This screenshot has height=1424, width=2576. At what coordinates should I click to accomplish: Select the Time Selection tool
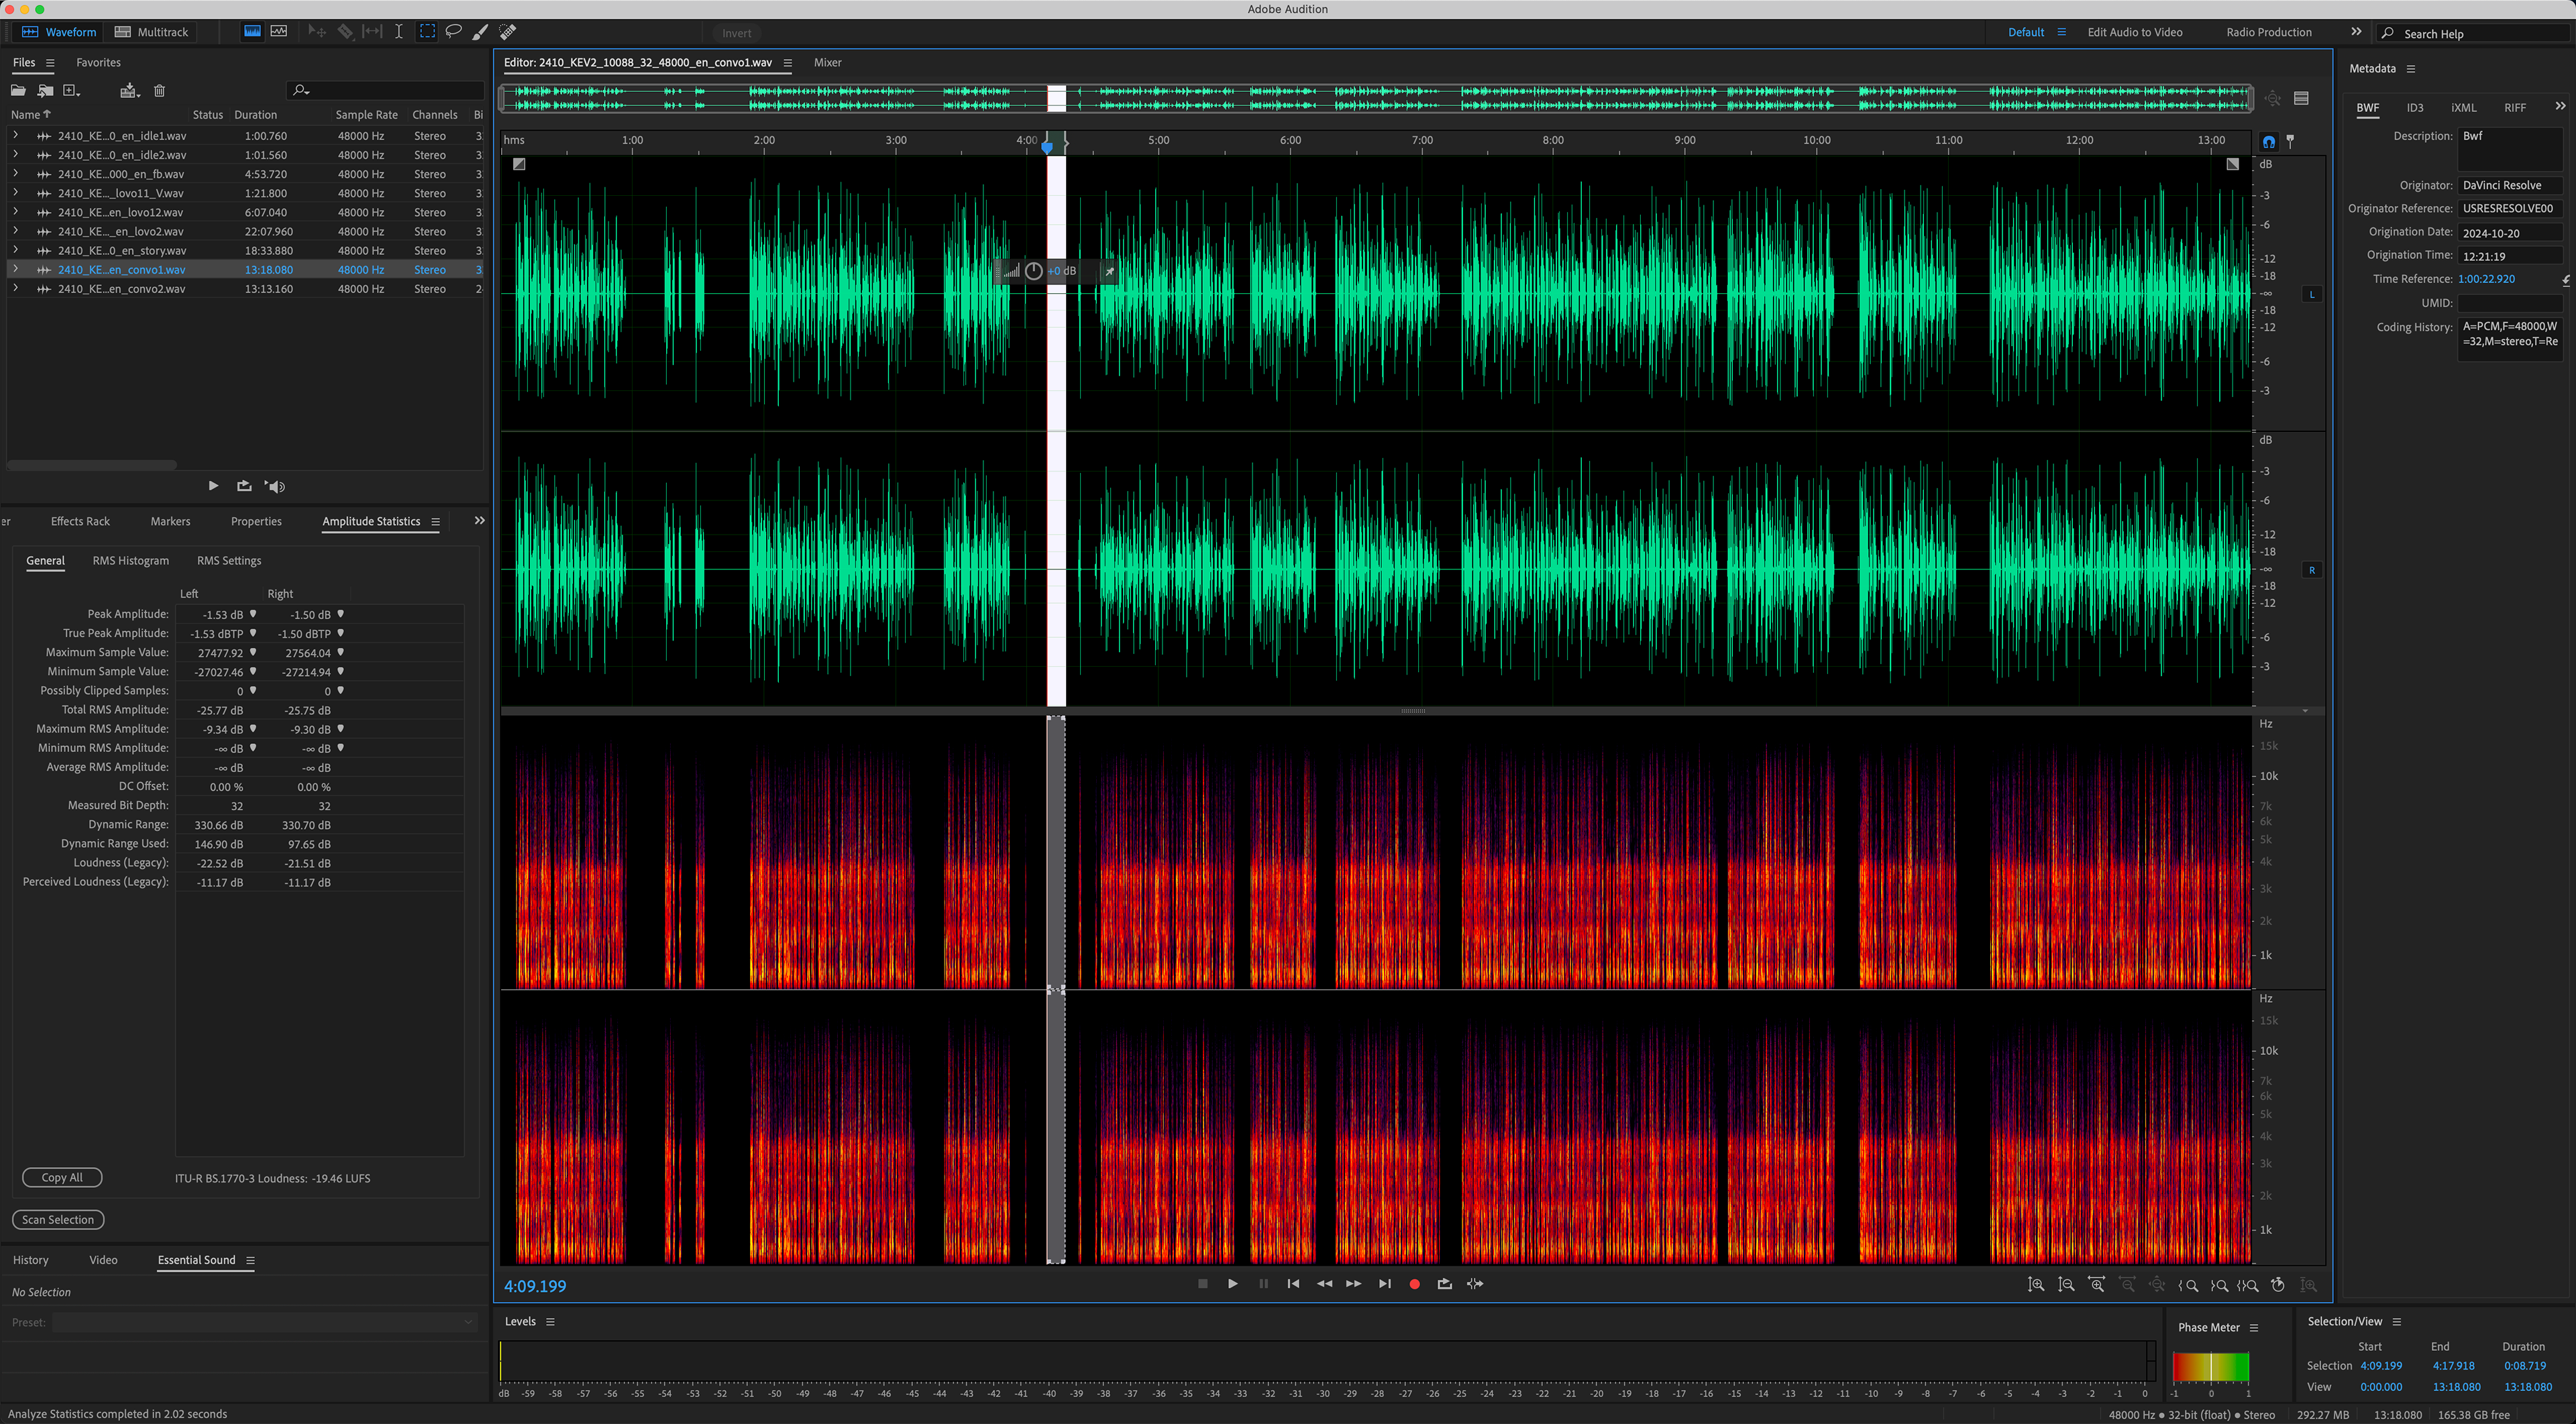coord(398,32)
